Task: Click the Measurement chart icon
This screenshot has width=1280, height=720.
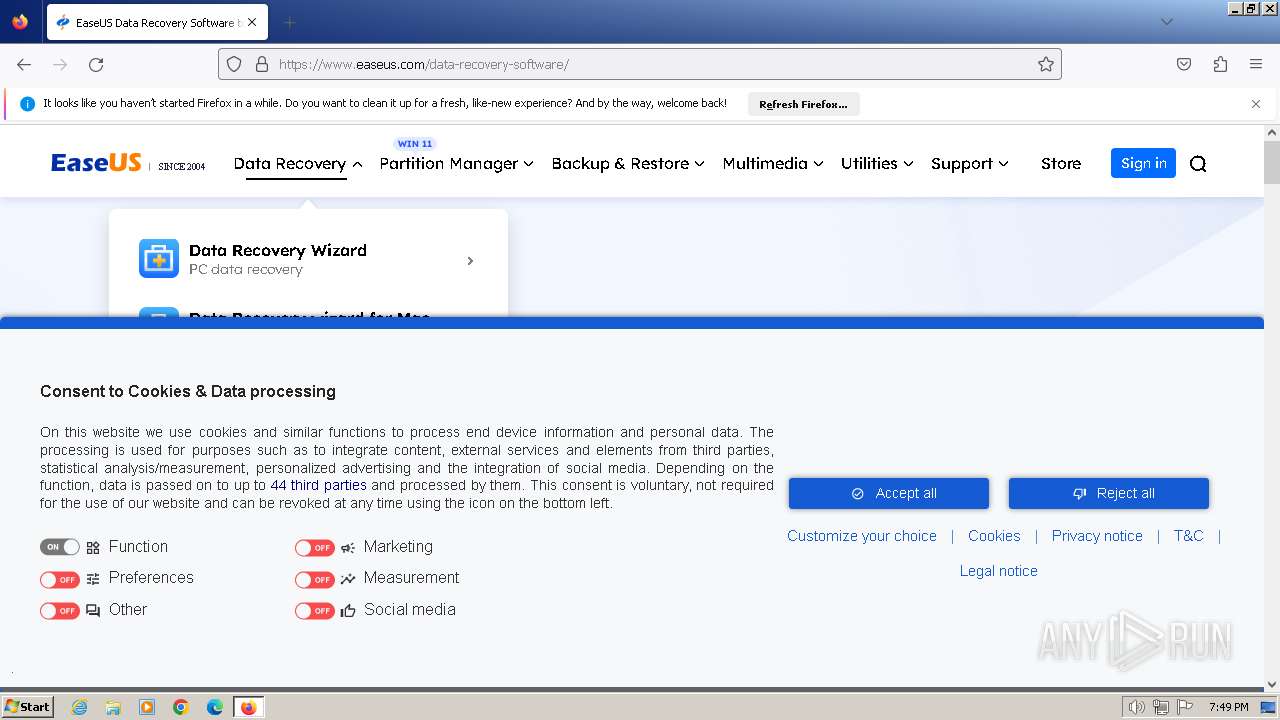Action: pyautogui.click(x=348, y=579)
